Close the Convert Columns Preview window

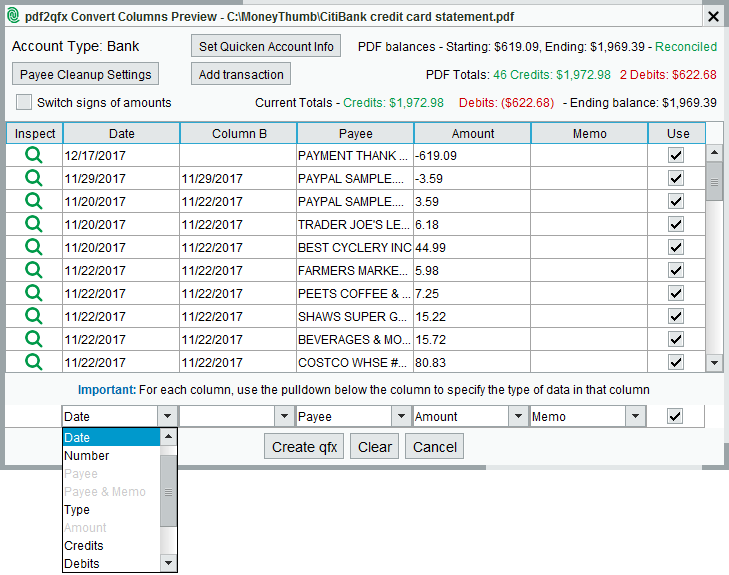[713, 17]
